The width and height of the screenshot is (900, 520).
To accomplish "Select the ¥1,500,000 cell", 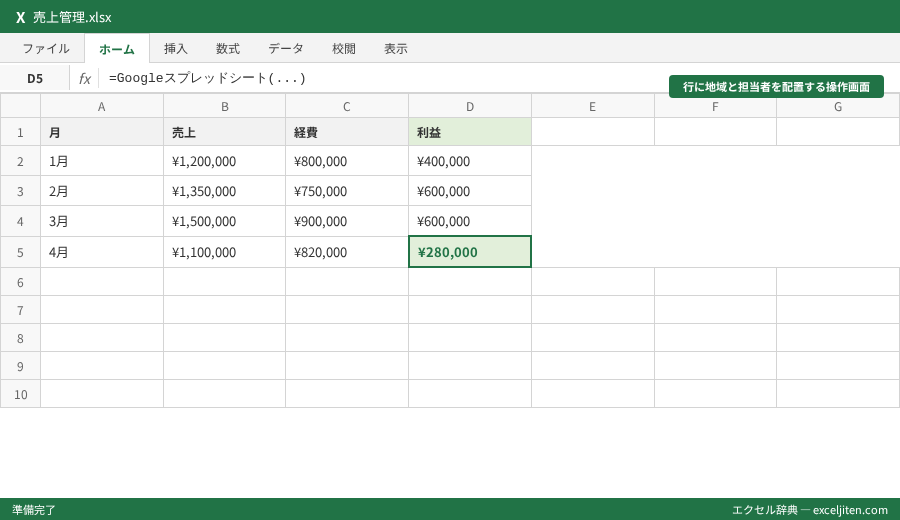I will click(x=224, y=221).
